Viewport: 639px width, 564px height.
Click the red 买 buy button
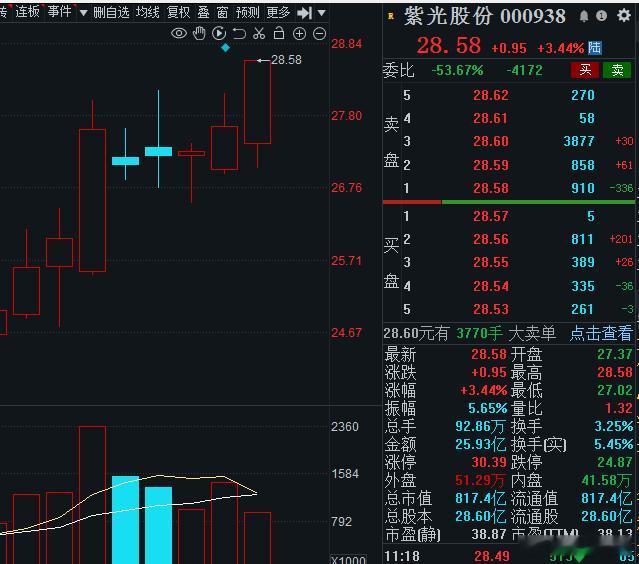pos(585,70)
